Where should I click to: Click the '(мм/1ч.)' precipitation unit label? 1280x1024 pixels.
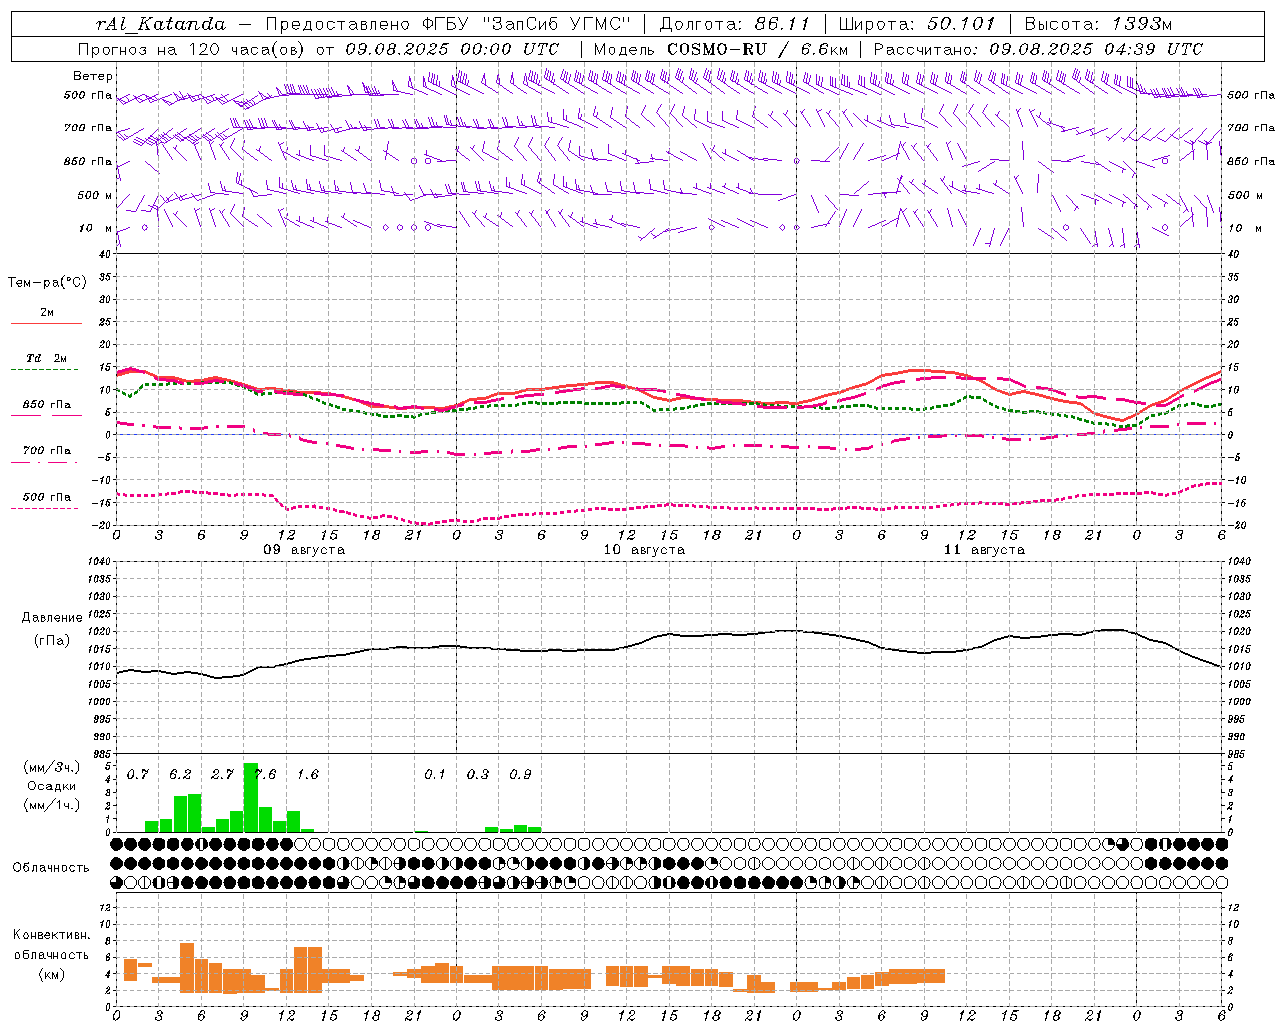[51, 805]
